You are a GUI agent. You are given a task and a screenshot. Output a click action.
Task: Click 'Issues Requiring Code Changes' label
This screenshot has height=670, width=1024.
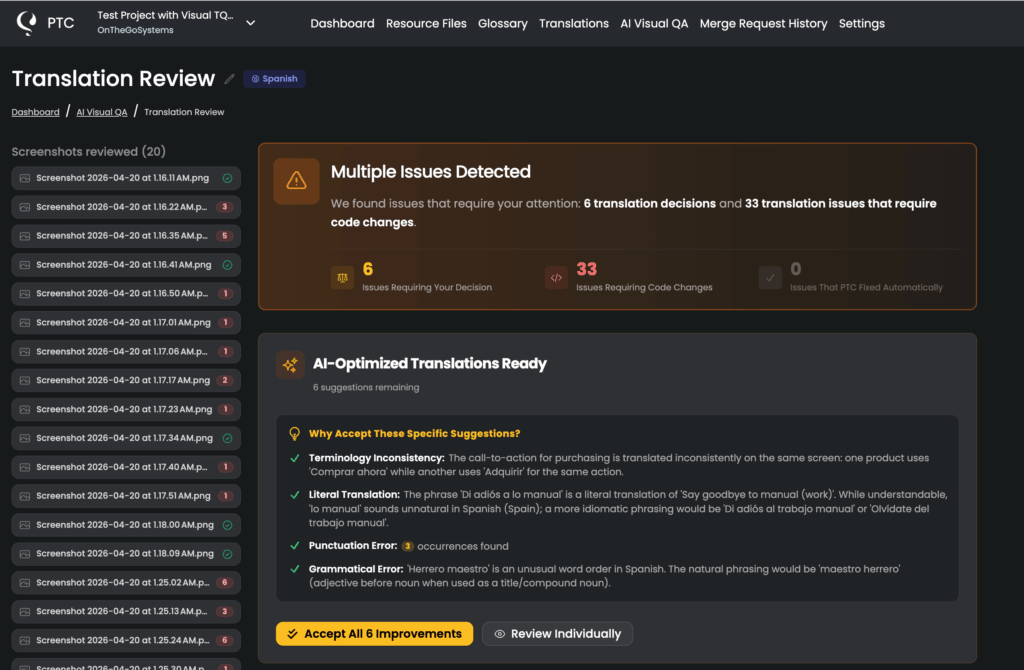pos(644,287)
